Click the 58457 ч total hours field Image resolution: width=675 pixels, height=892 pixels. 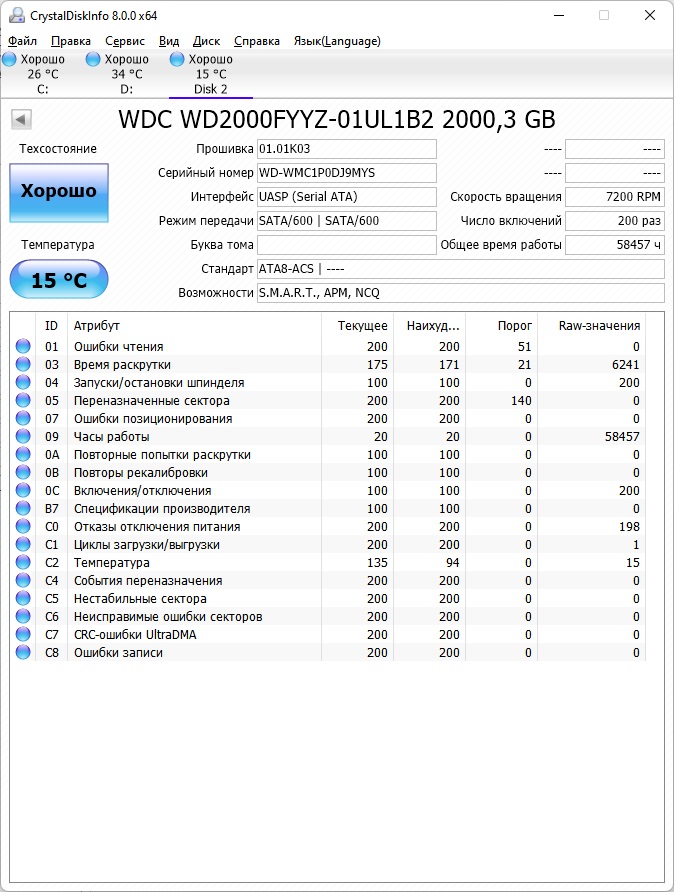(615, 245)
